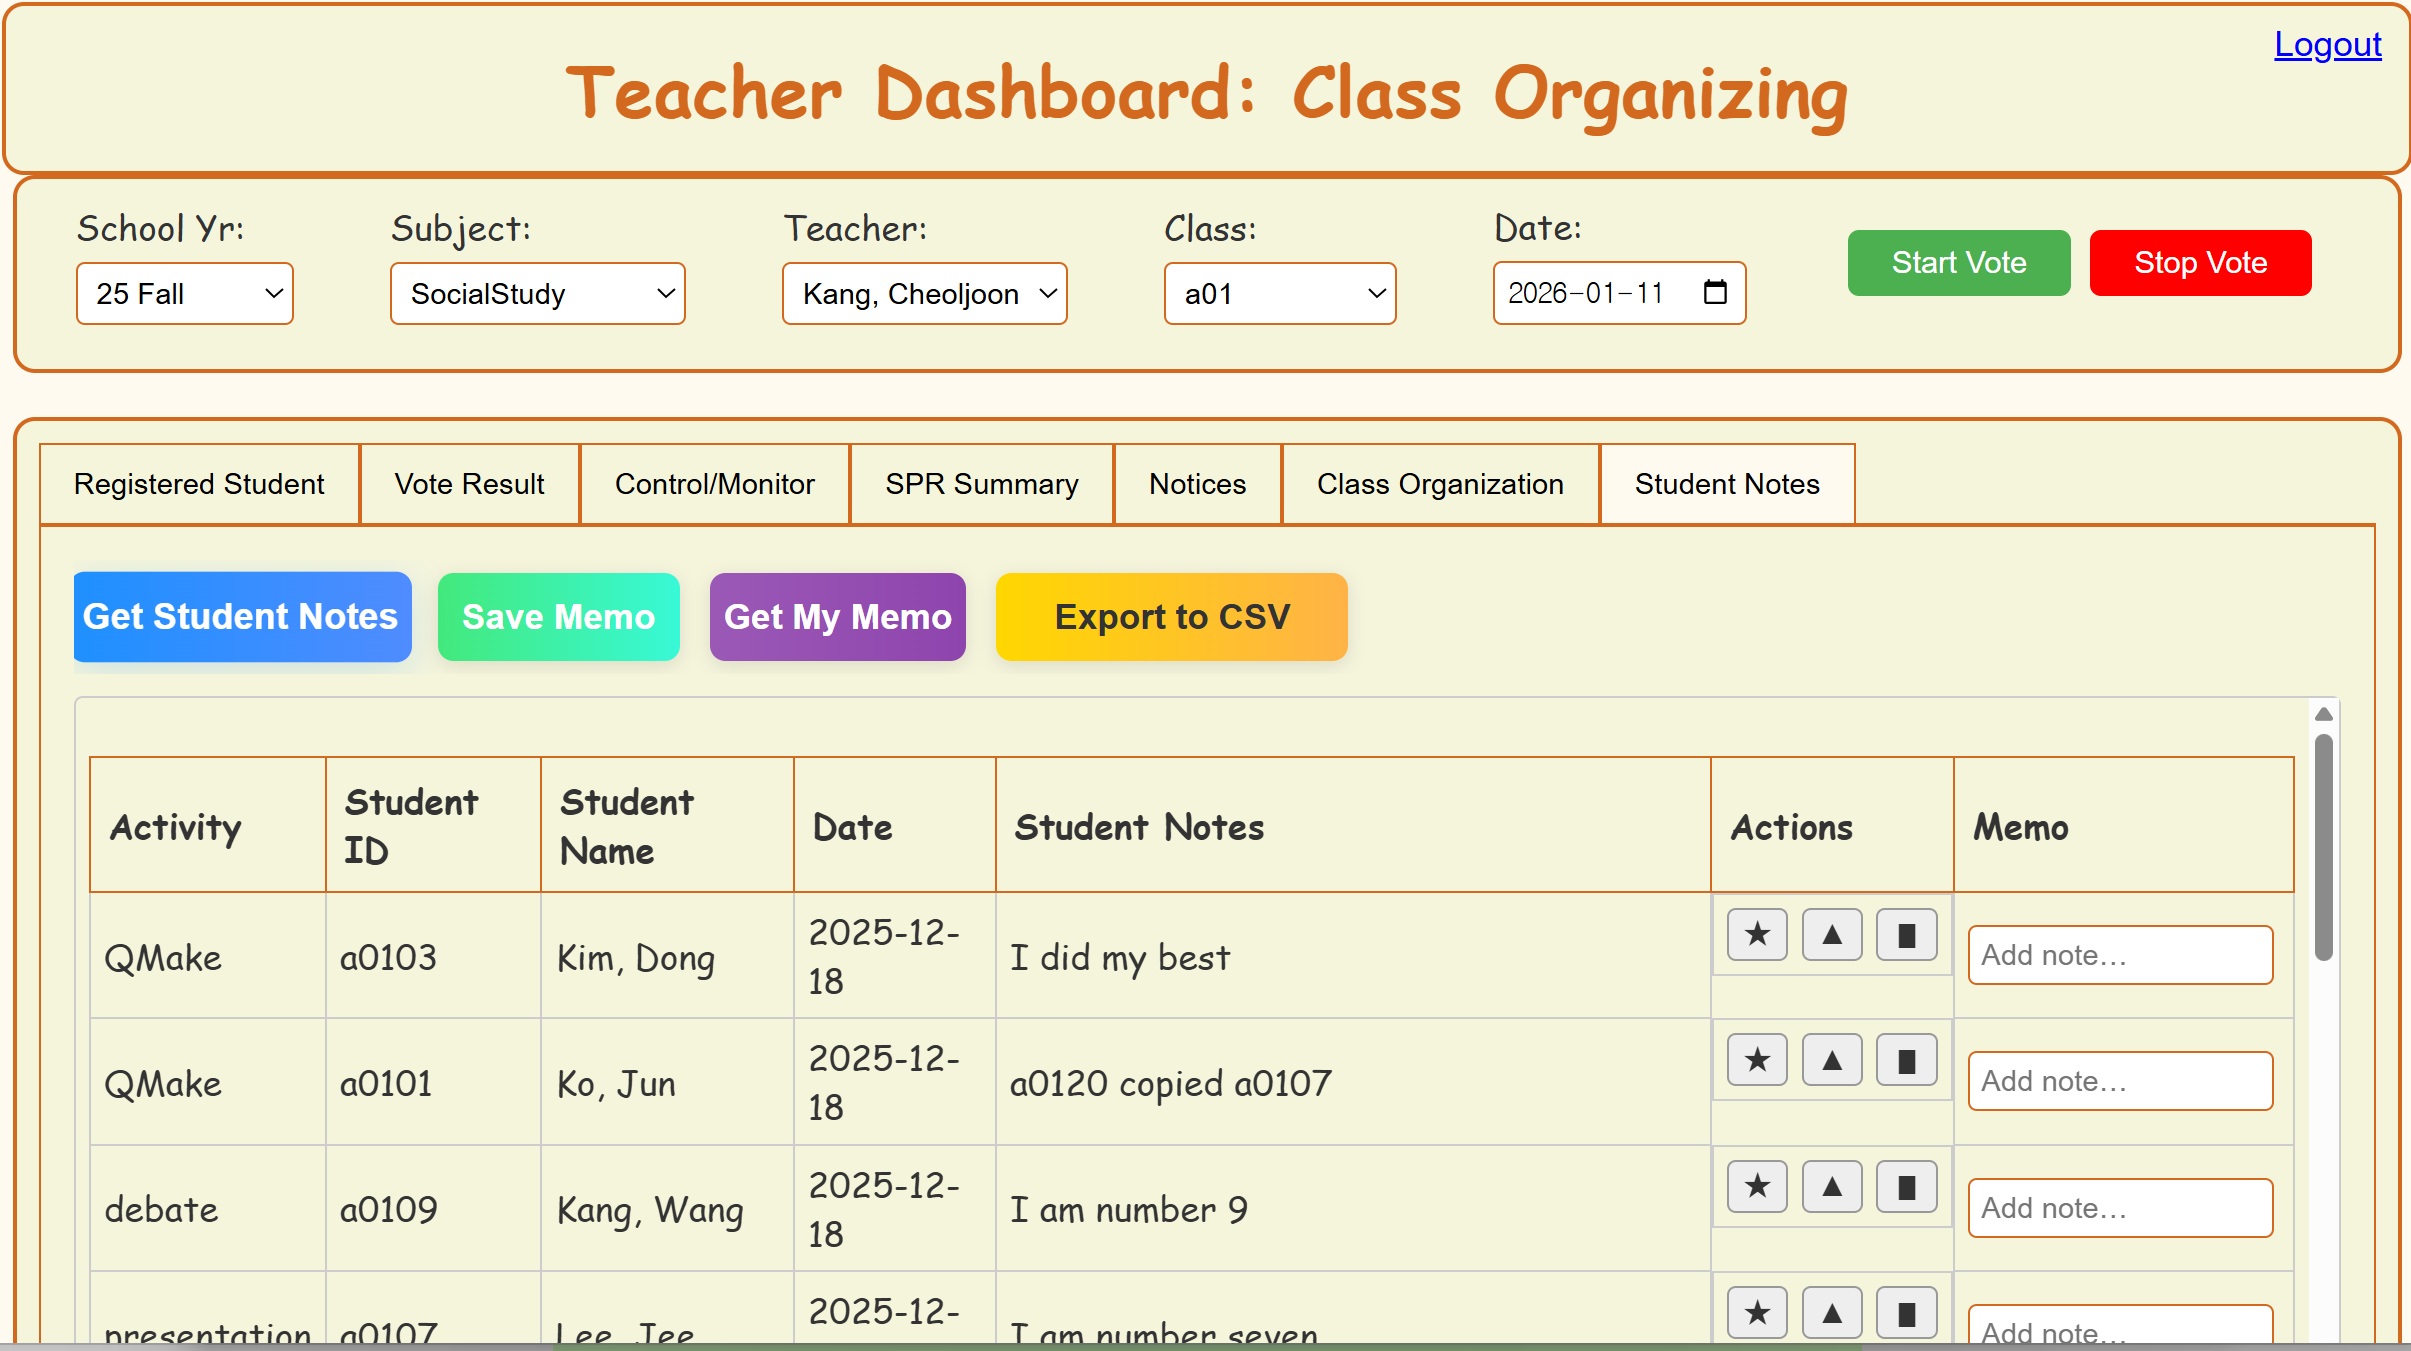Viewport: 2411px width, 1351px height.
Task: Expand the Subject dropdown showing SocialStudy
Action: coord(537,294)
